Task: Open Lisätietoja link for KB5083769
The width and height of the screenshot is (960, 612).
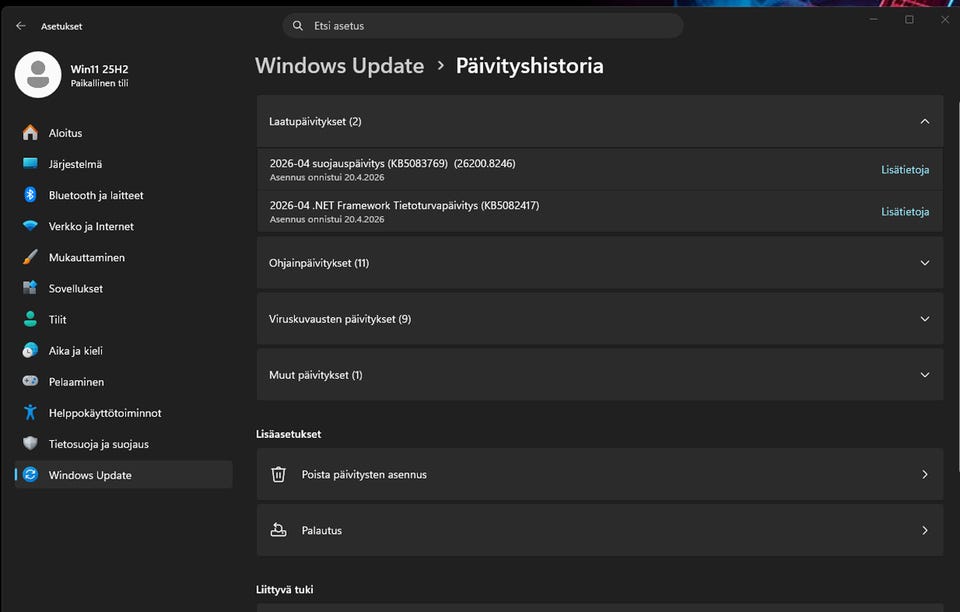Action: (905, 170)
